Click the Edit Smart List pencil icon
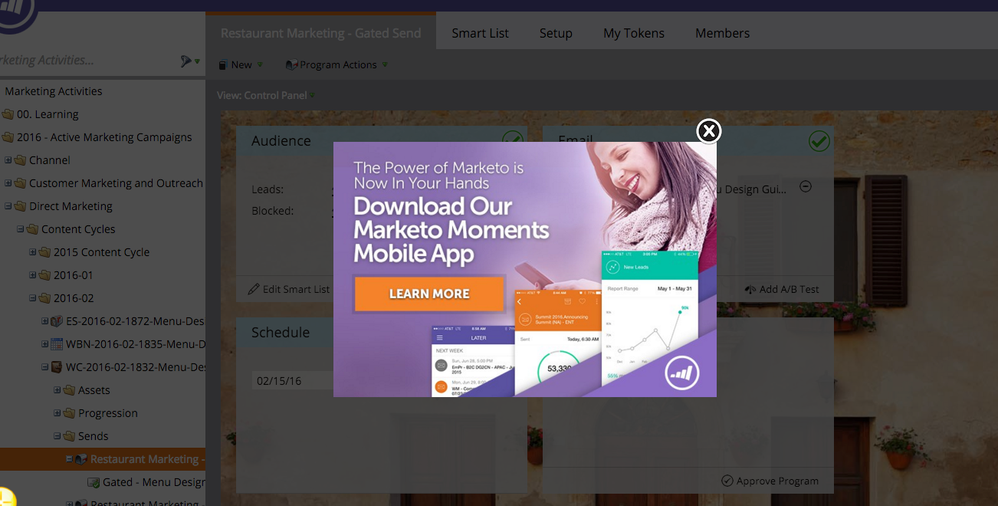The image size is (998, 506). click(253, 289)
